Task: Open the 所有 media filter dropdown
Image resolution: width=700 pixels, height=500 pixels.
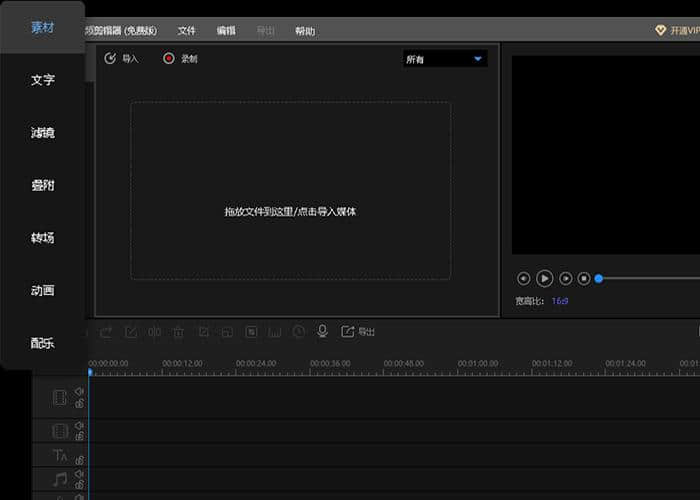Action: click(444, 59)
